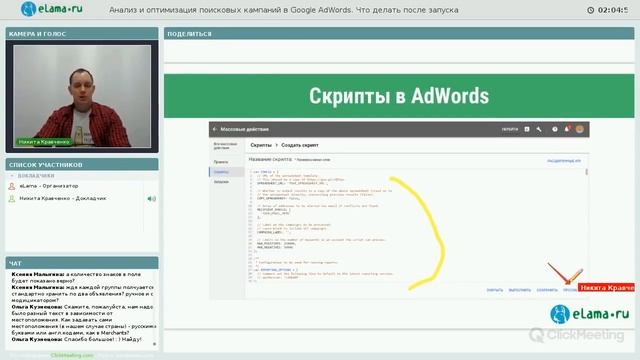
Task: Click the 02:04 session timer
Action: (613, 10)
